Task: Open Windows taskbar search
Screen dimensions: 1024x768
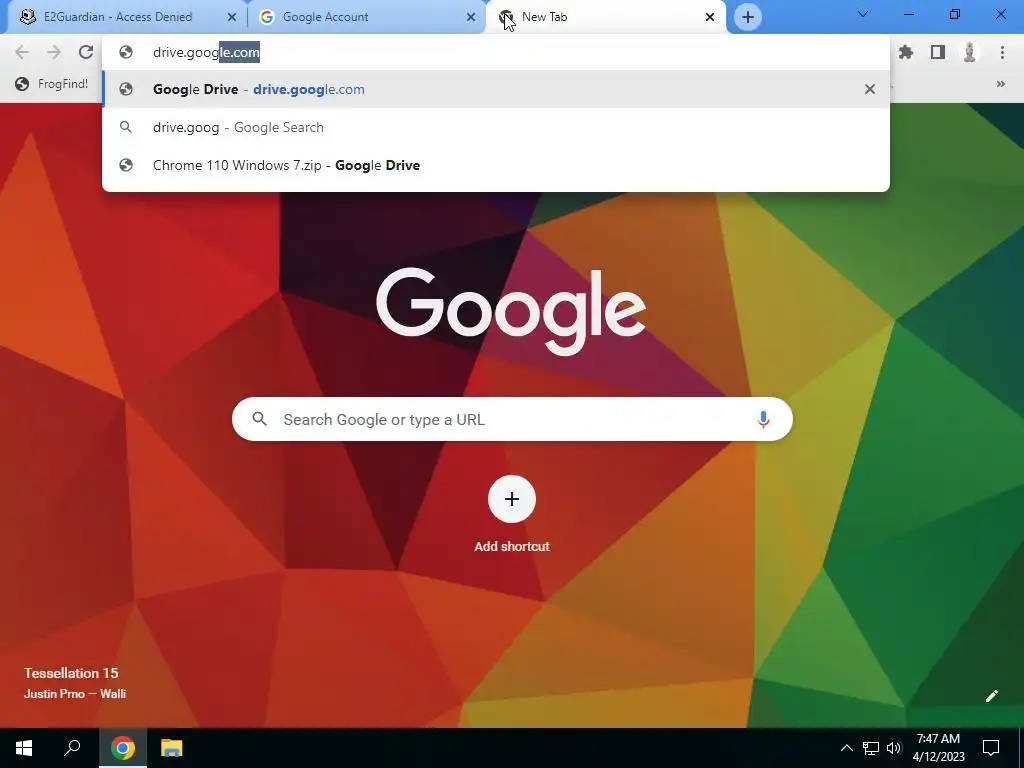Action: (x=72, y=748)
